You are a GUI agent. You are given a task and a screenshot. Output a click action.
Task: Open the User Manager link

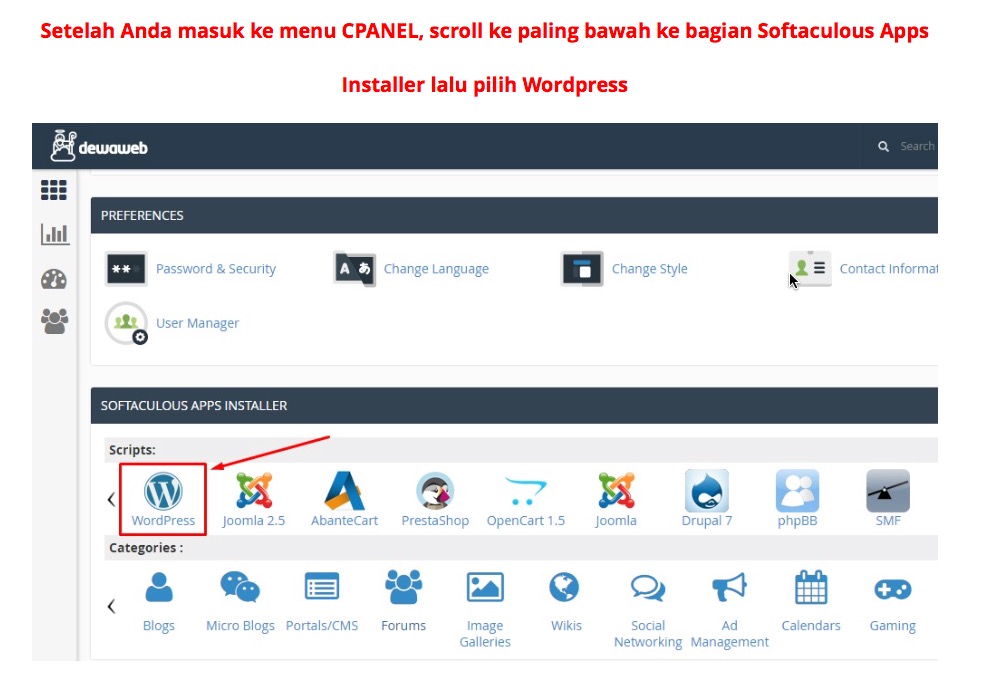click(x=197, y=323)
